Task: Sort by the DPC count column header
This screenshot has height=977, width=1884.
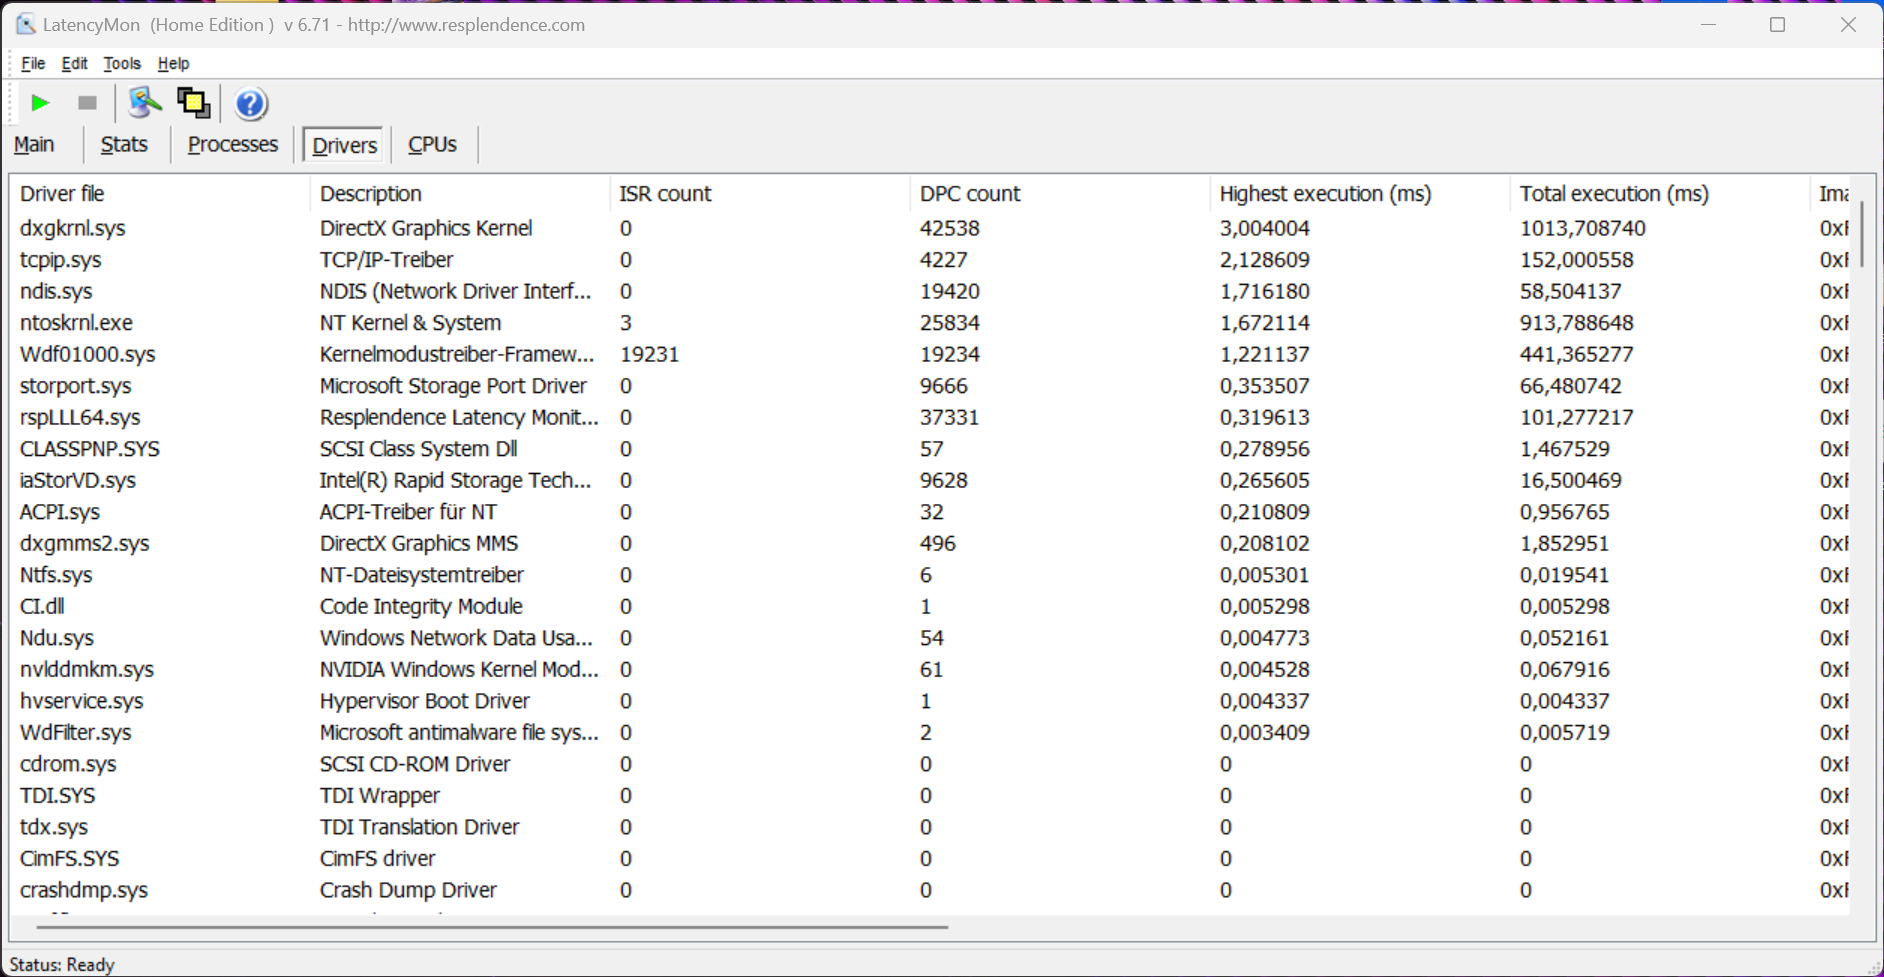Action: pos(969,194)
